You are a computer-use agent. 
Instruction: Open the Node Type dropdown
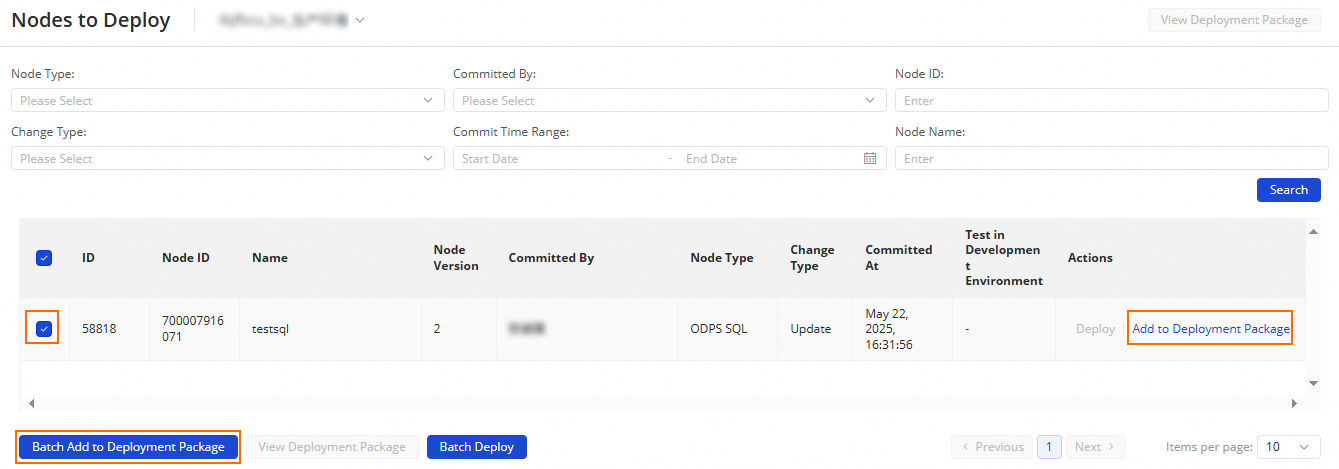(227, 101)
